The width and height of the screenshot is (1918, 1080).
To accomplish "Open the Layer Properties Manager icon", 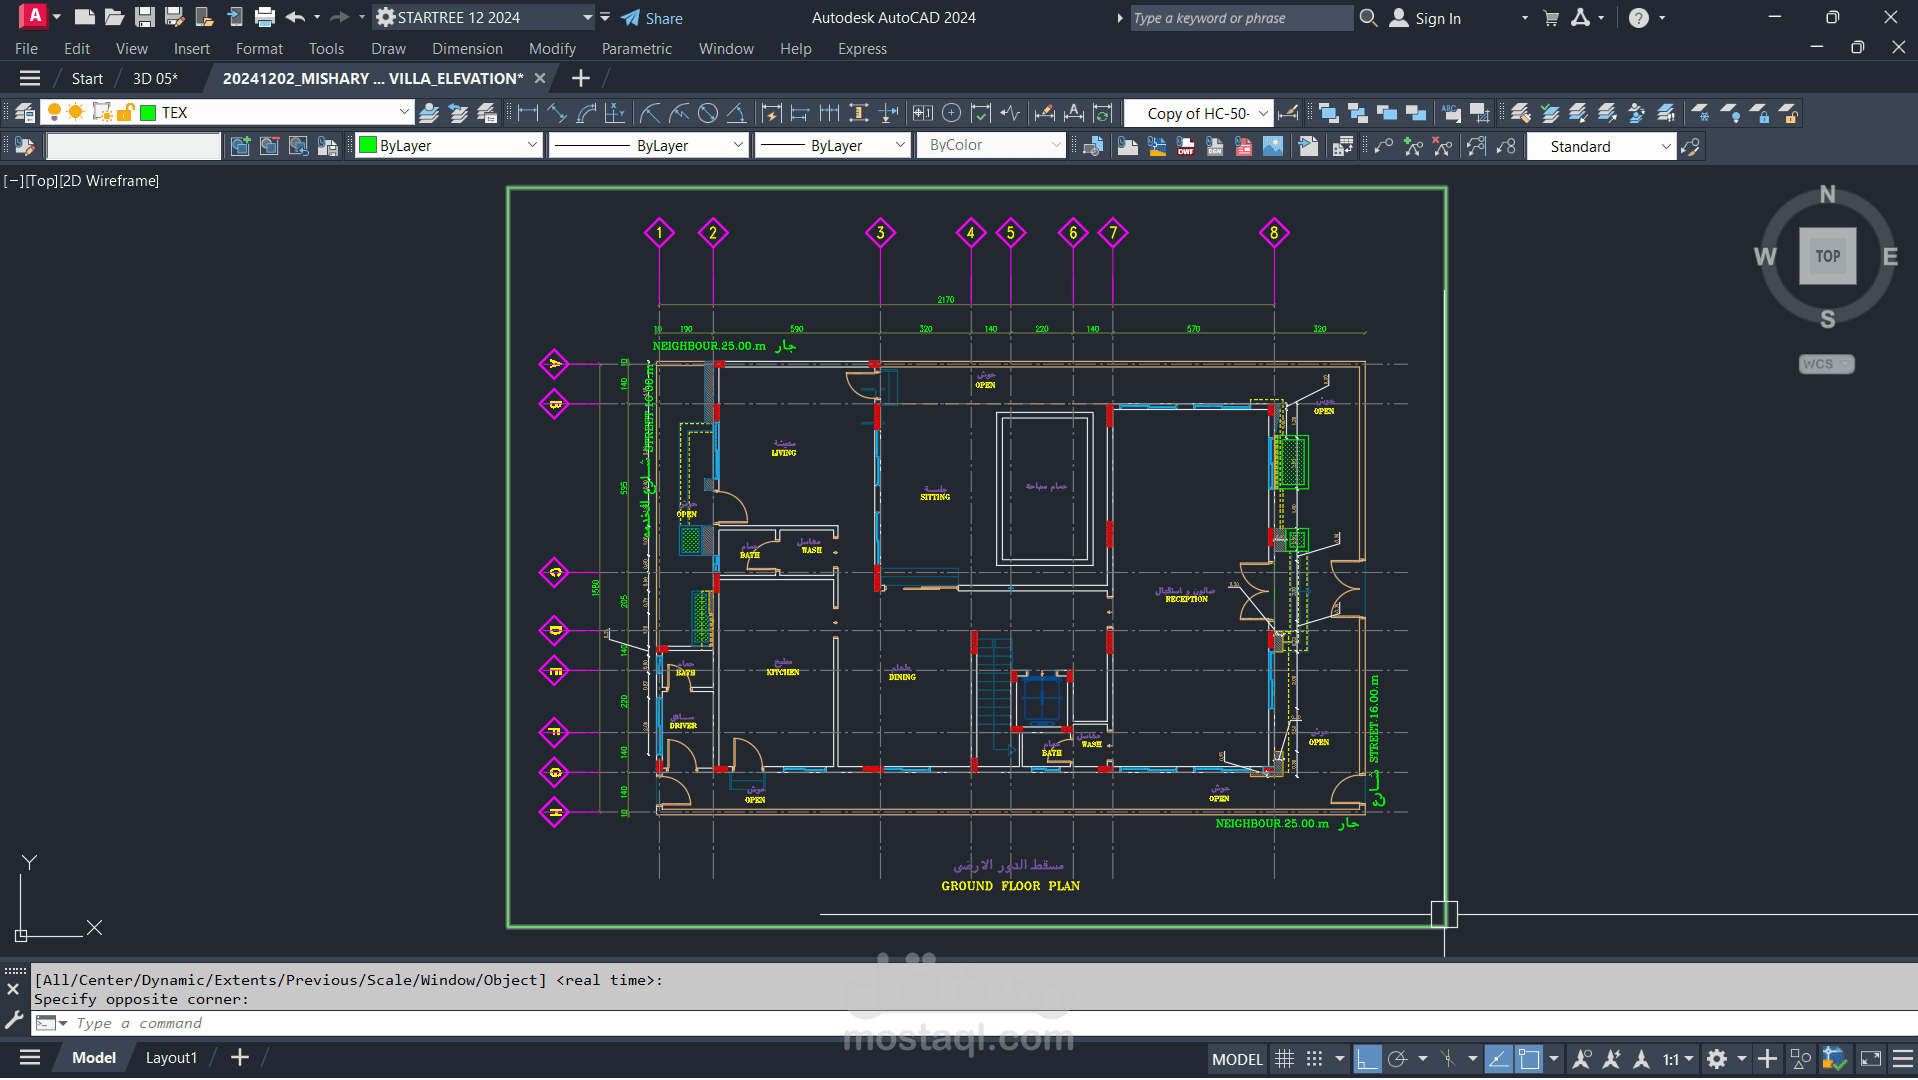I will pyautogui.click(x=25, y=113).
